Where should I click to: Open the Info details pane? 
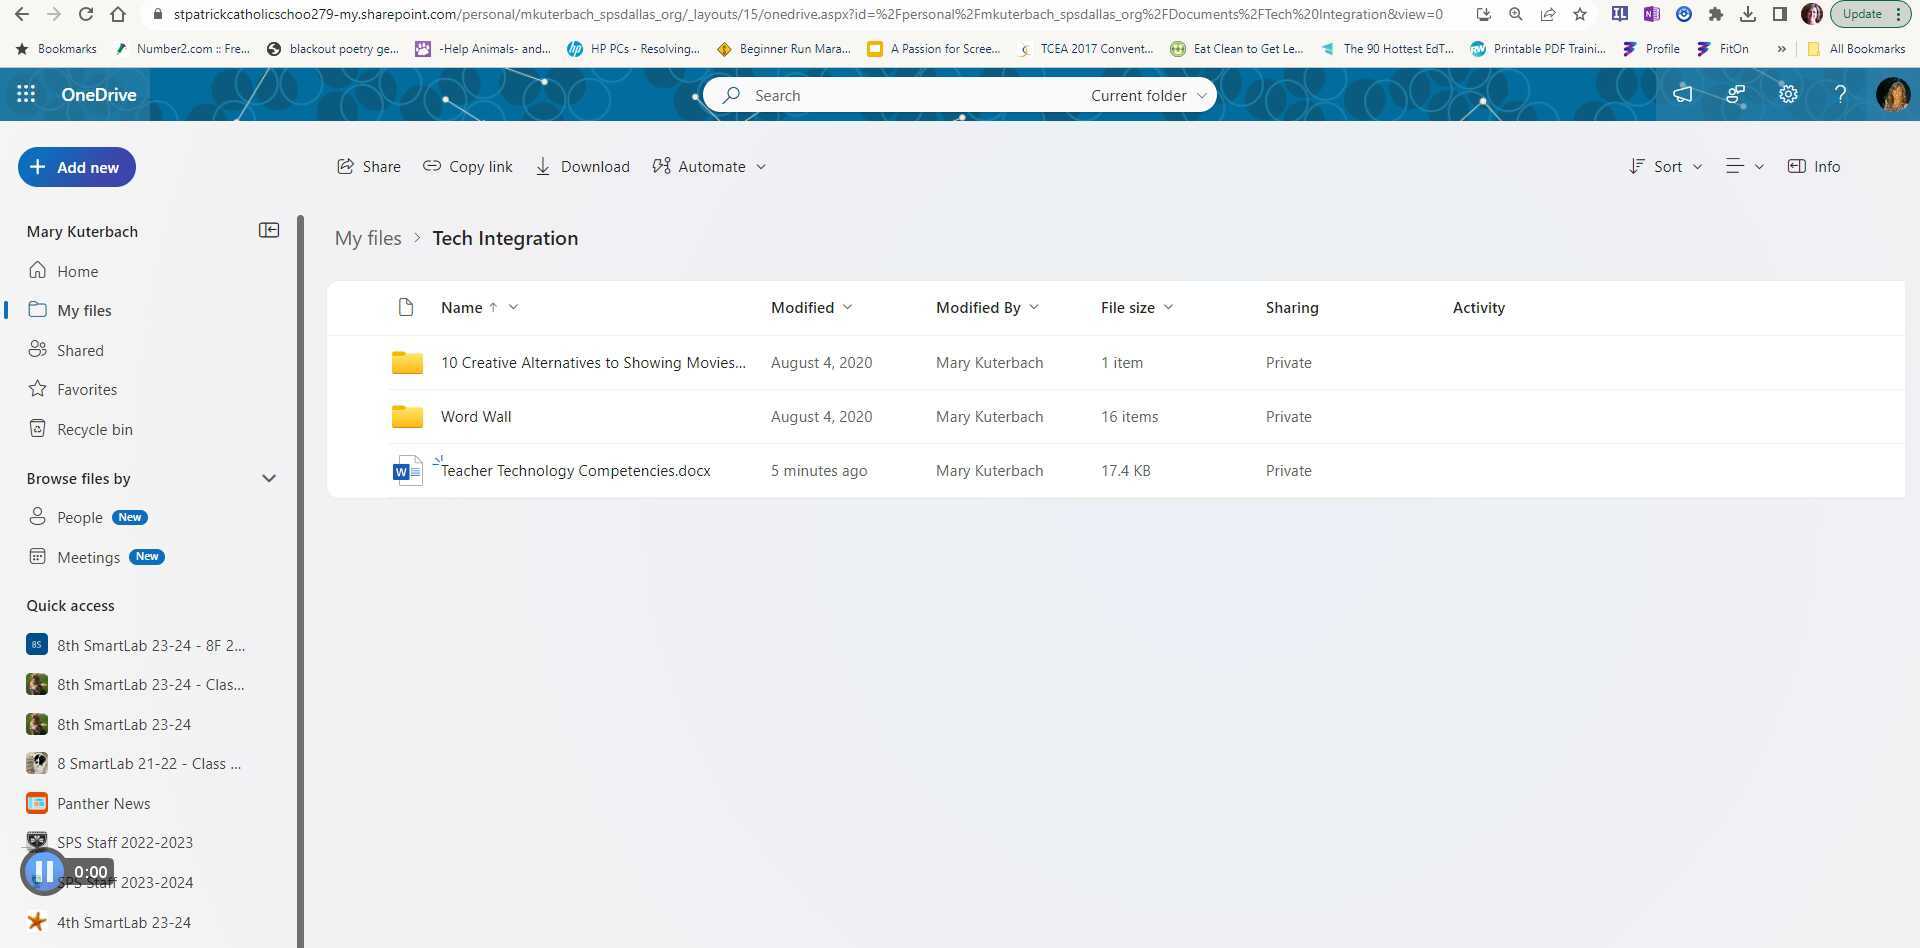pos(1814,166)
